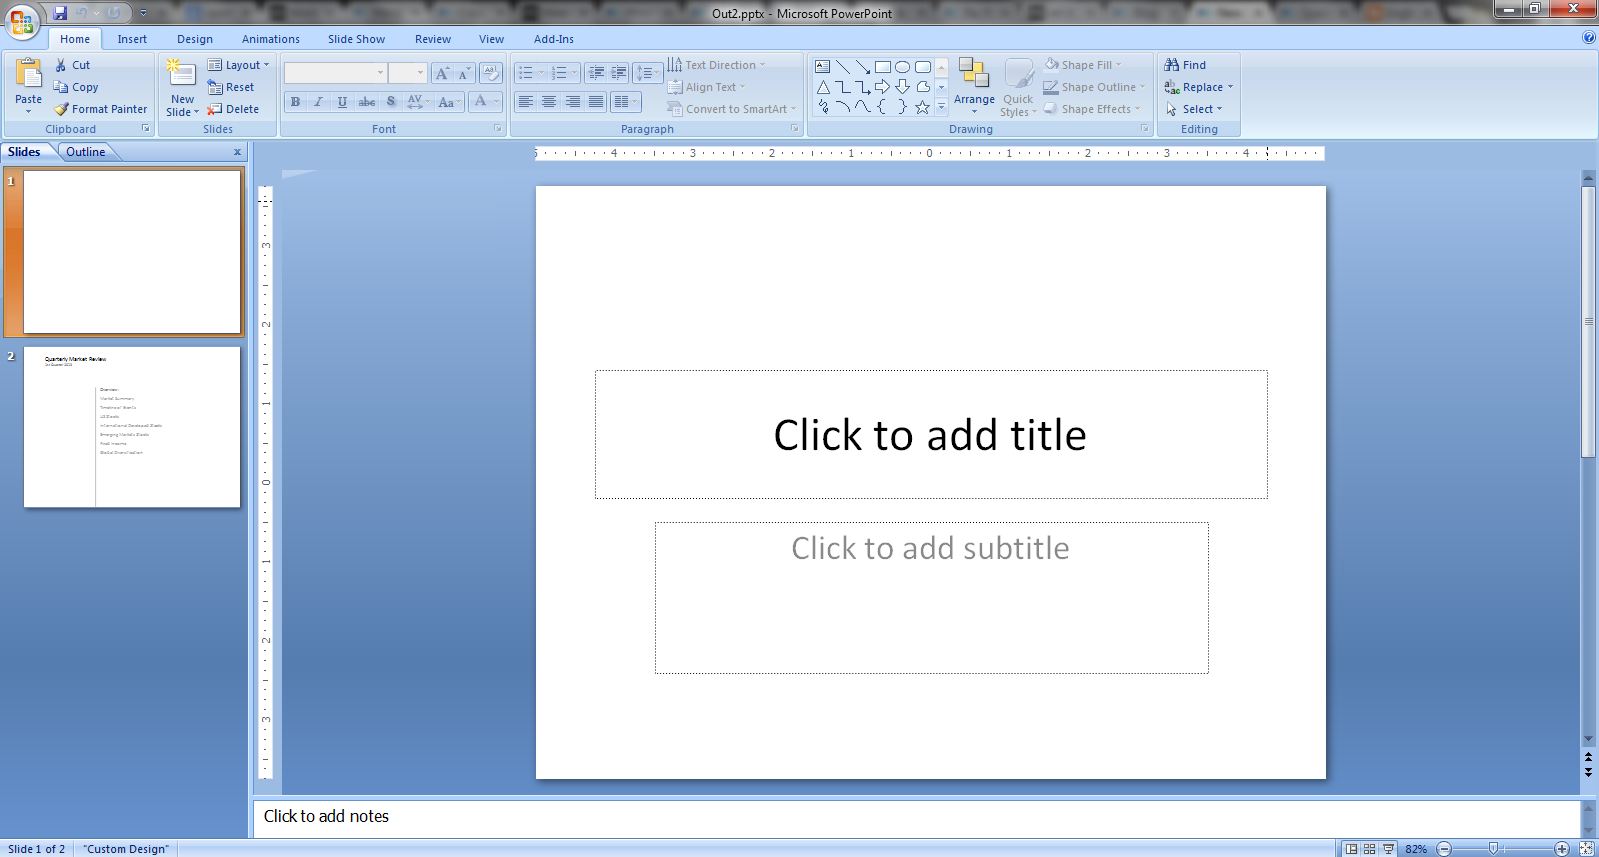The image size is (1599, 857).
Task: Save presentation via Quick Access floppy icon
Action: coord(60,13)
